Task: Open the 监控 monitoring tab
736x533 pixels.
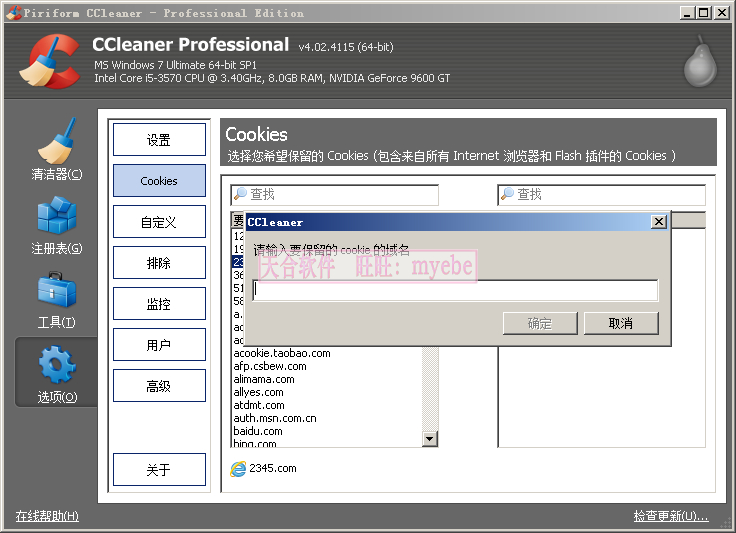Action: point(159,304)
